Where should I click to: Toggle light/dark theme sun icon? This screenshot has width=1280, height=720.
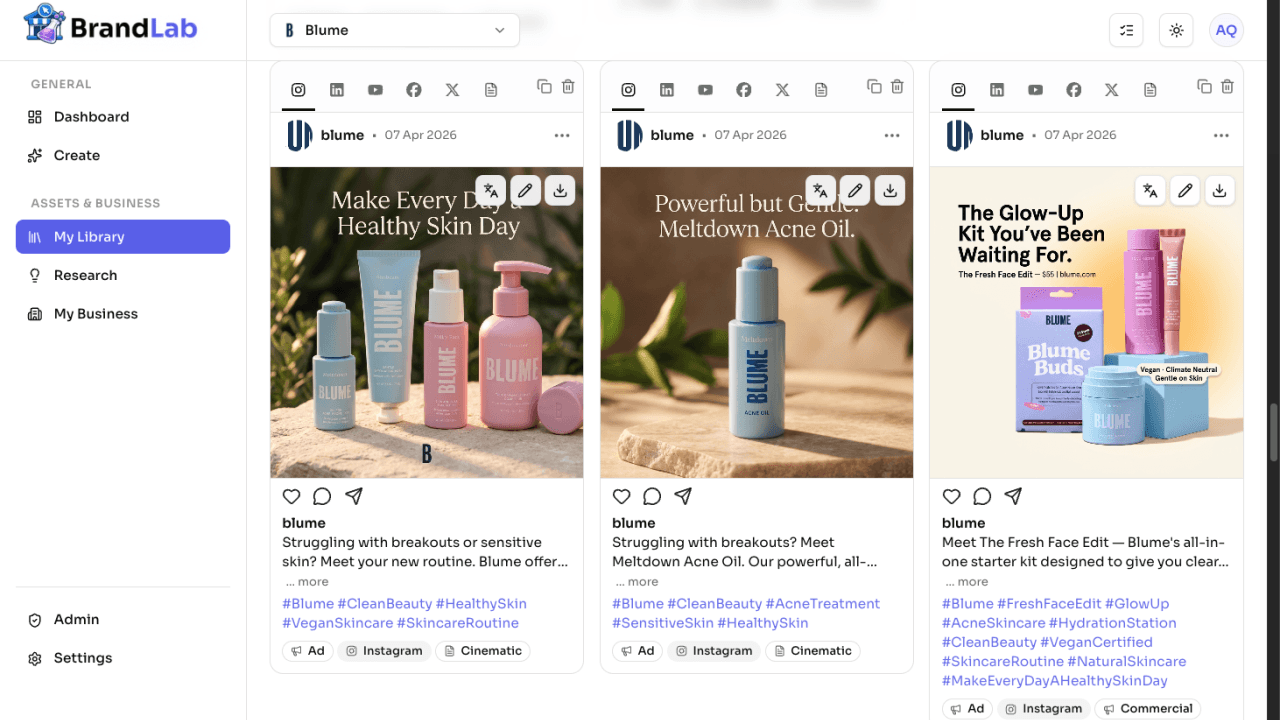click(x=1176, y=30)
